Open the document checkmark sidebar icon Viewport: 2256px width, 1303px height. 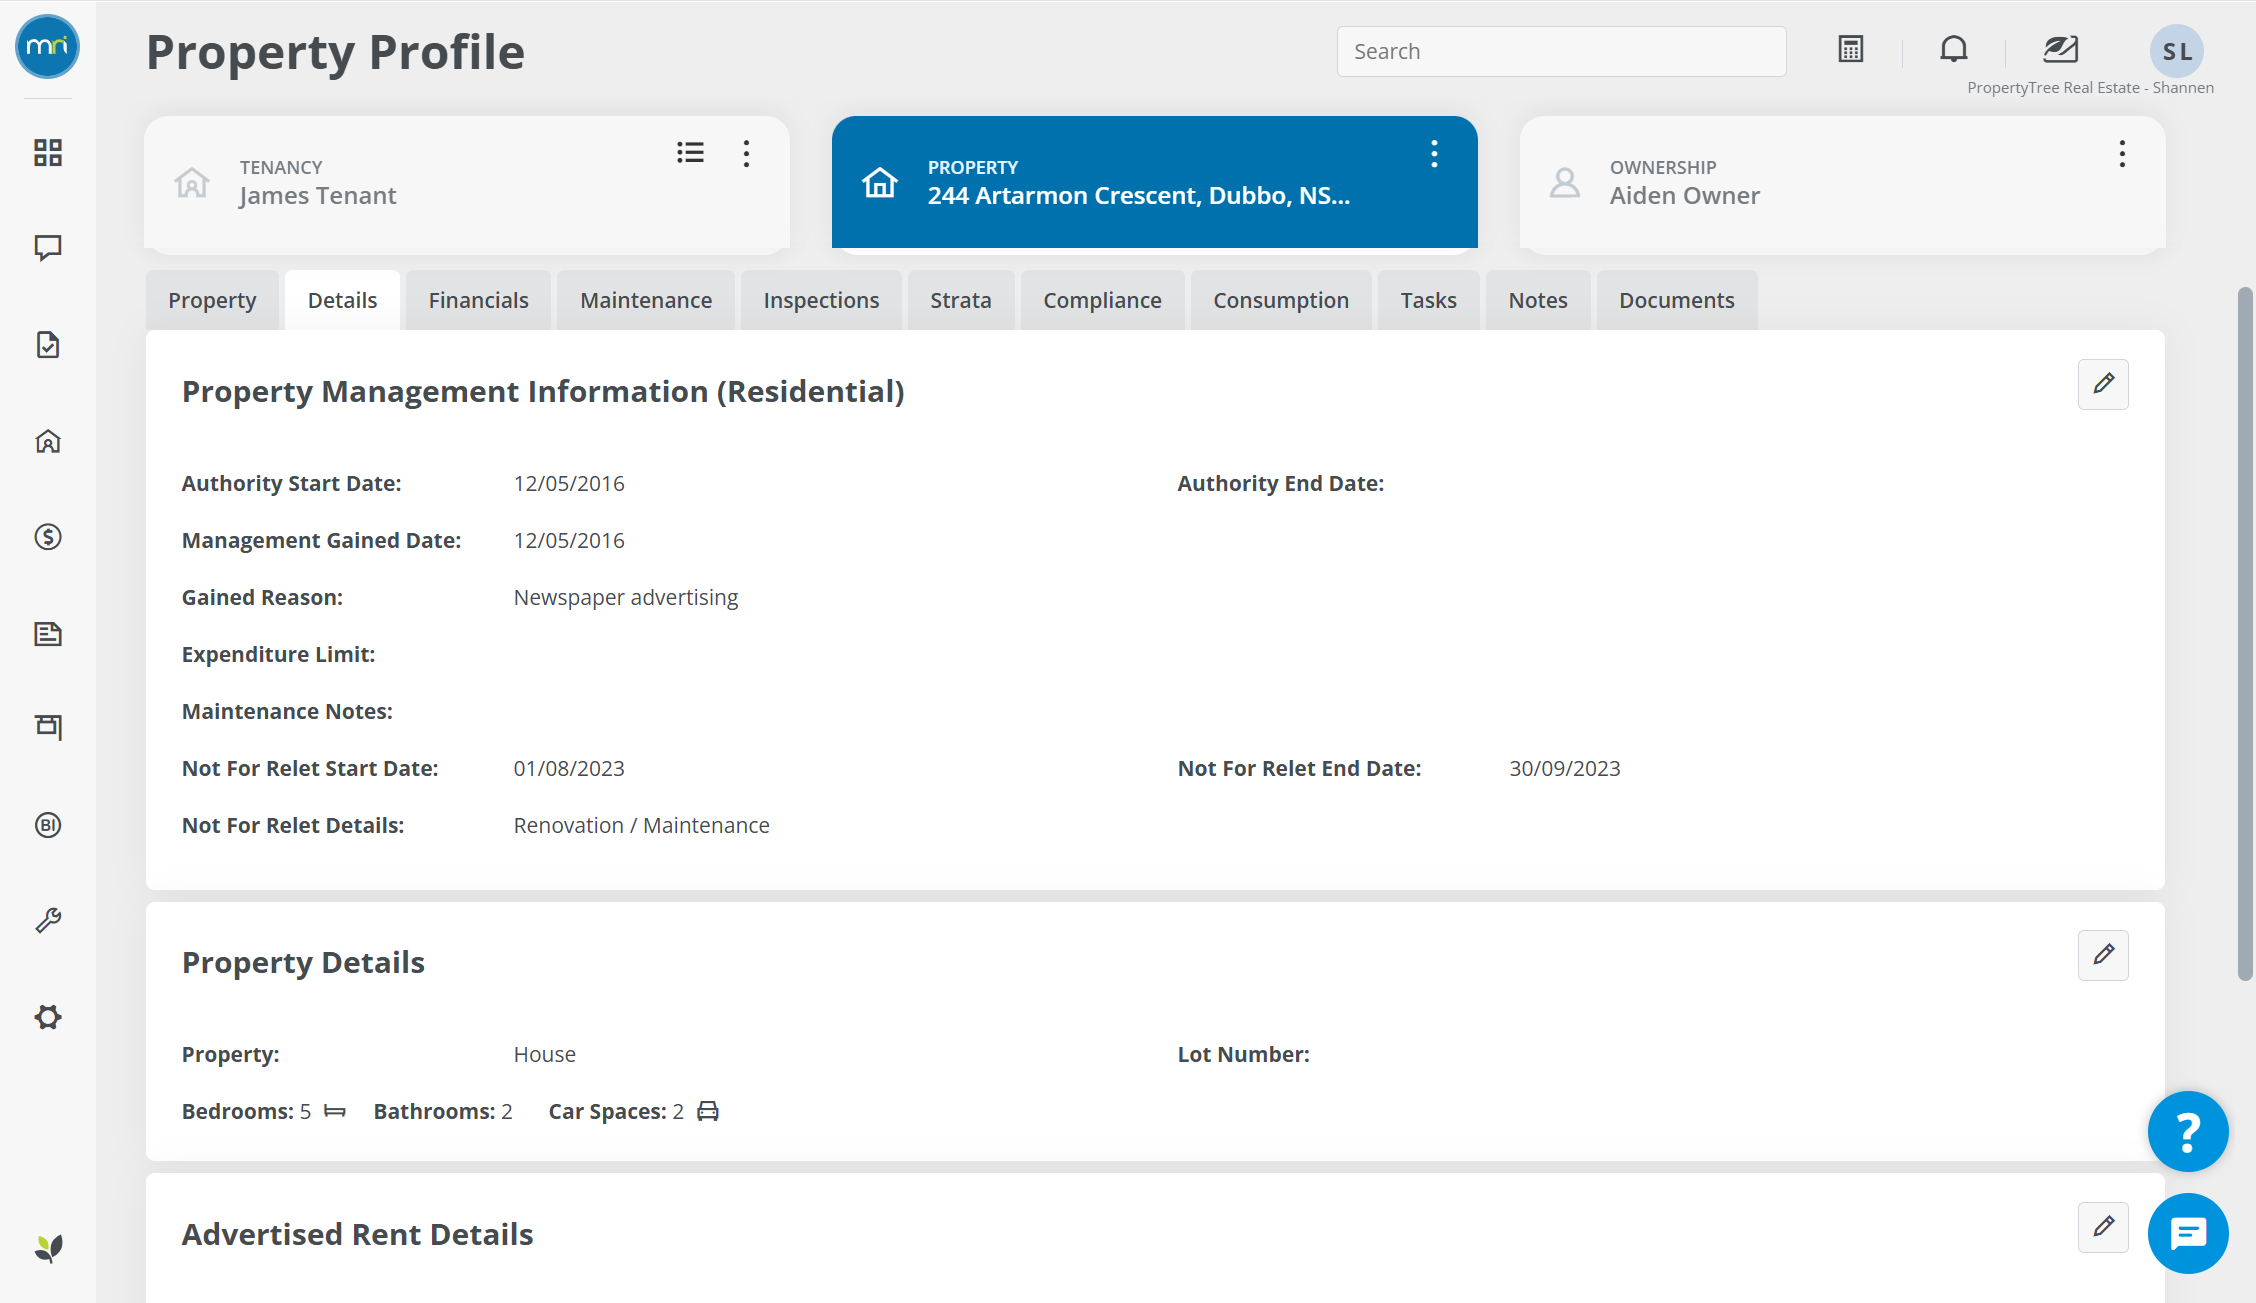(x=48, y=345)
